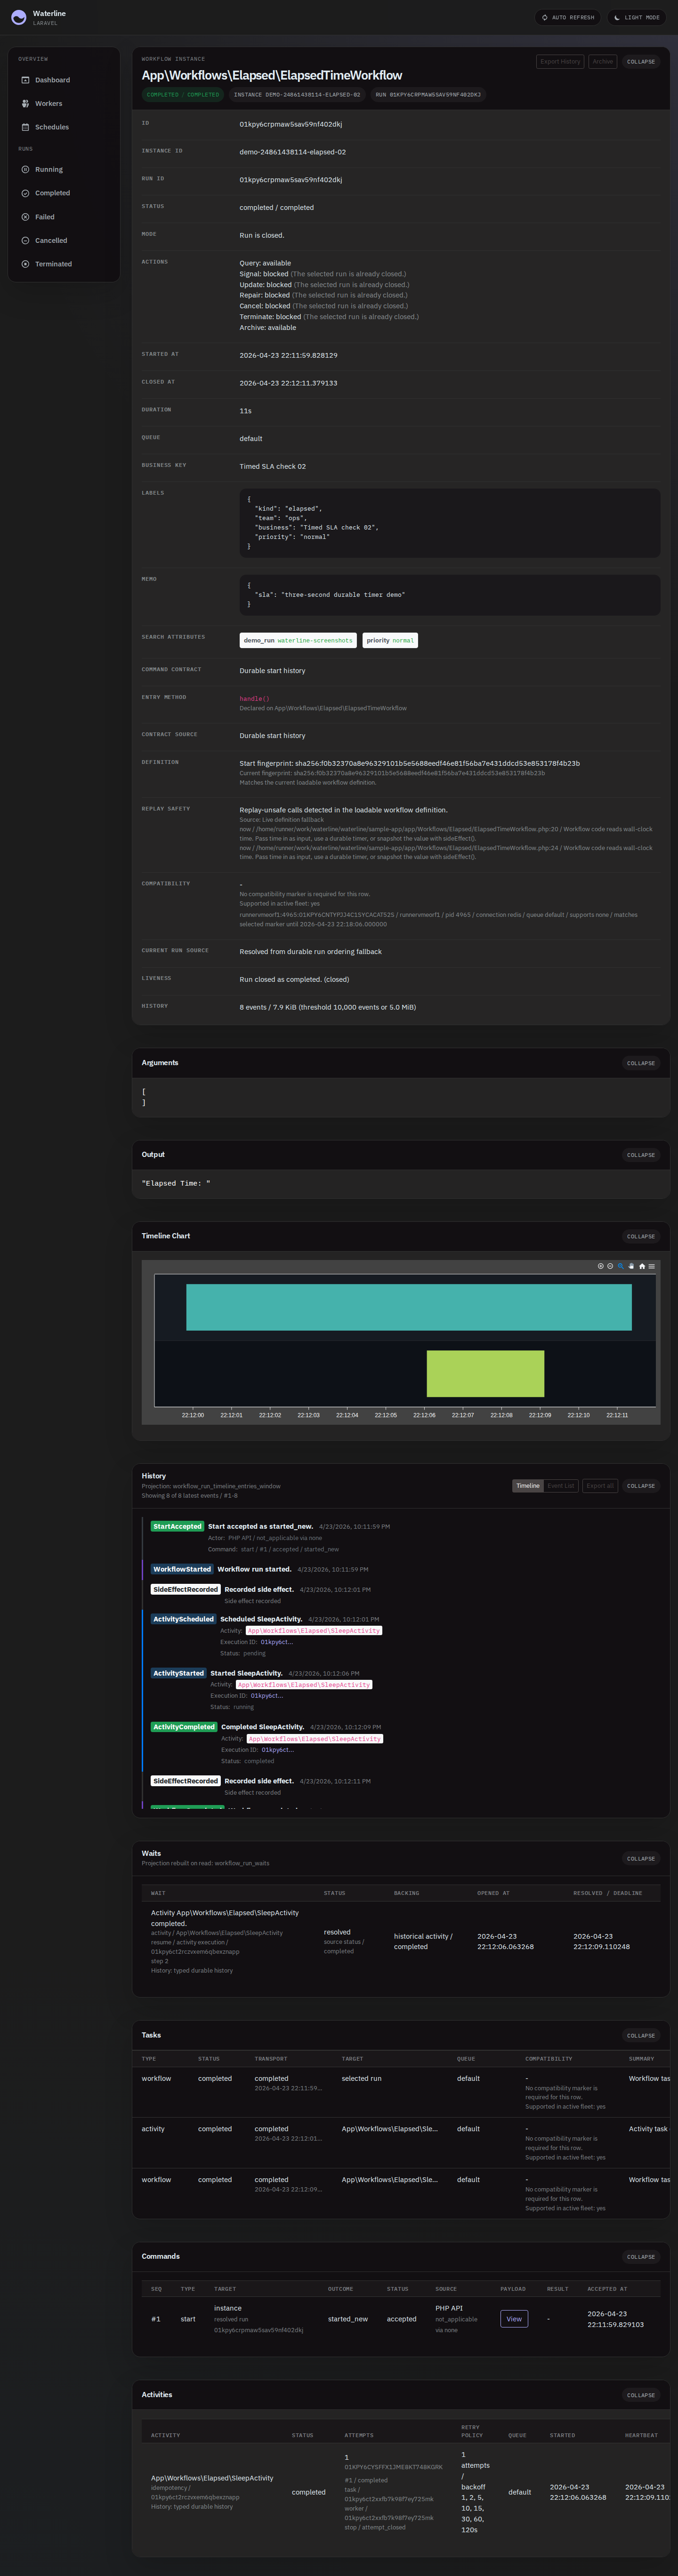
Task: Click "Archive: available" action text
Action: click(268, 328)
